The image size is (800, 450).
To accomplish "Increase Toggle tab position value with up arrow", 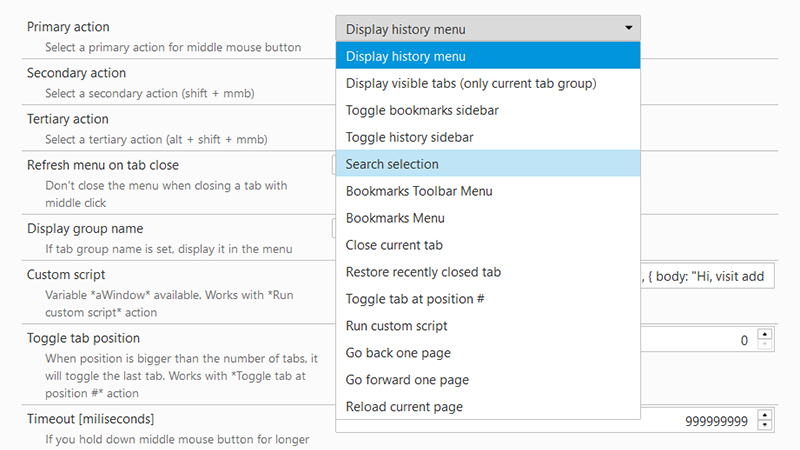I will [x=765, y=335].
